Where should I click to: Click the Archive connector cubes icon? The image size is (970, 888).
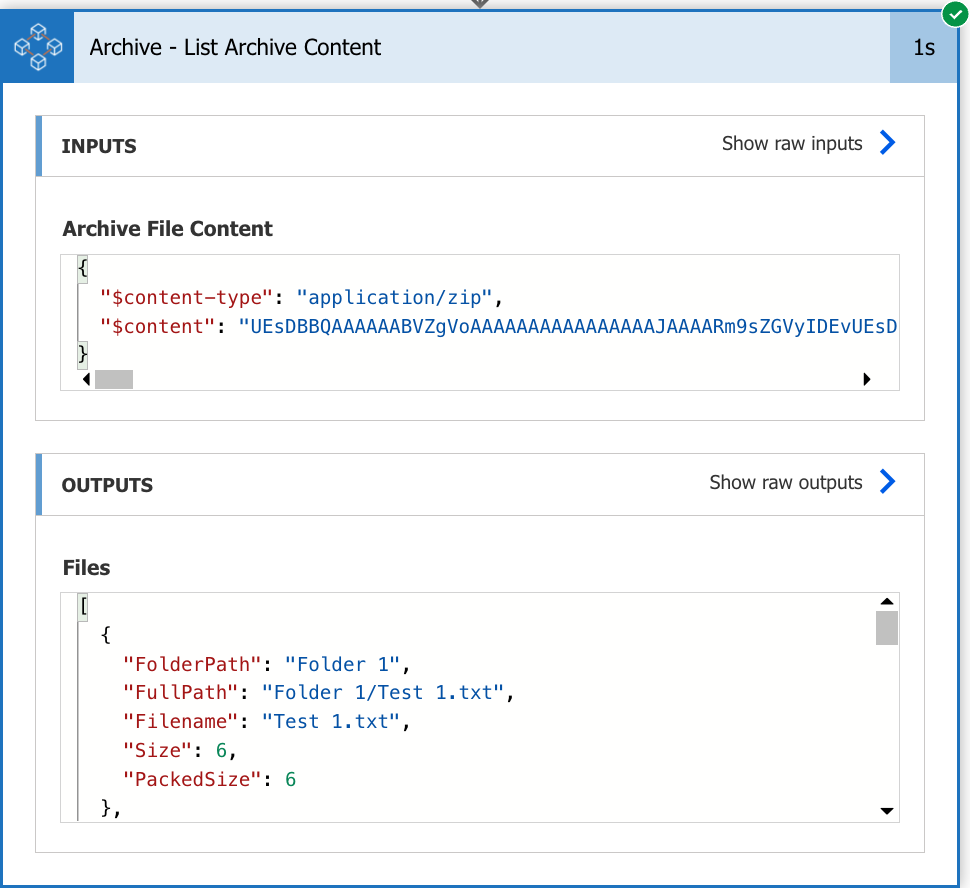tap(38, 47)
